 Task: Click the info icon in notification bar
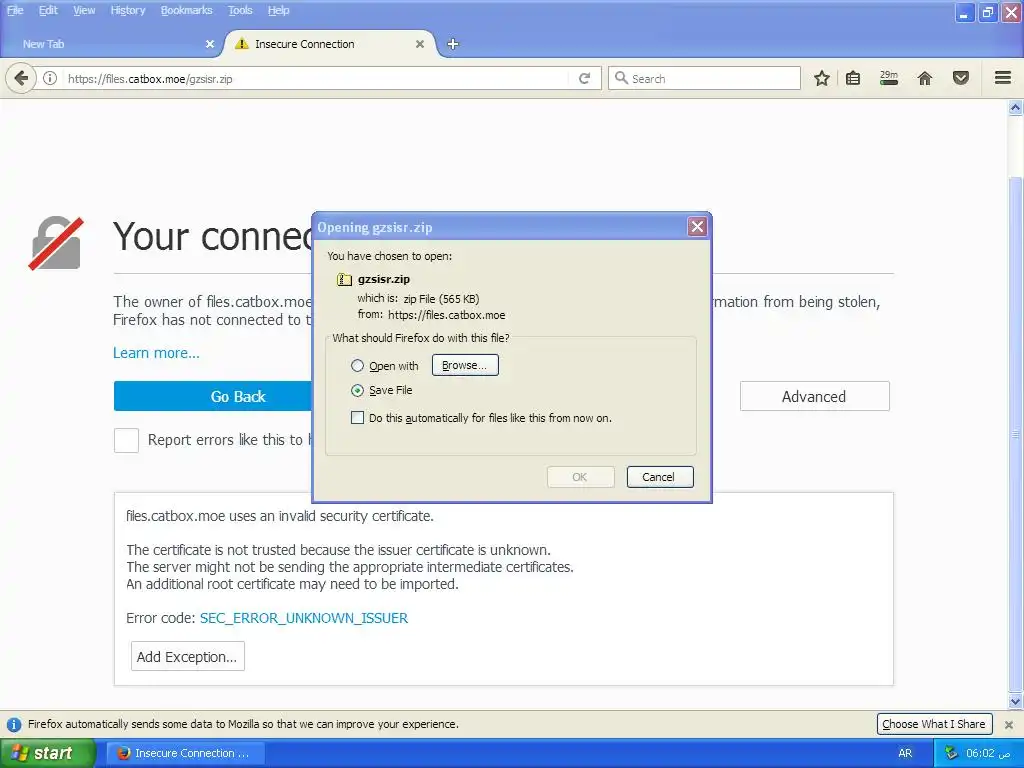pyautogui.click(x=14, y=724)
